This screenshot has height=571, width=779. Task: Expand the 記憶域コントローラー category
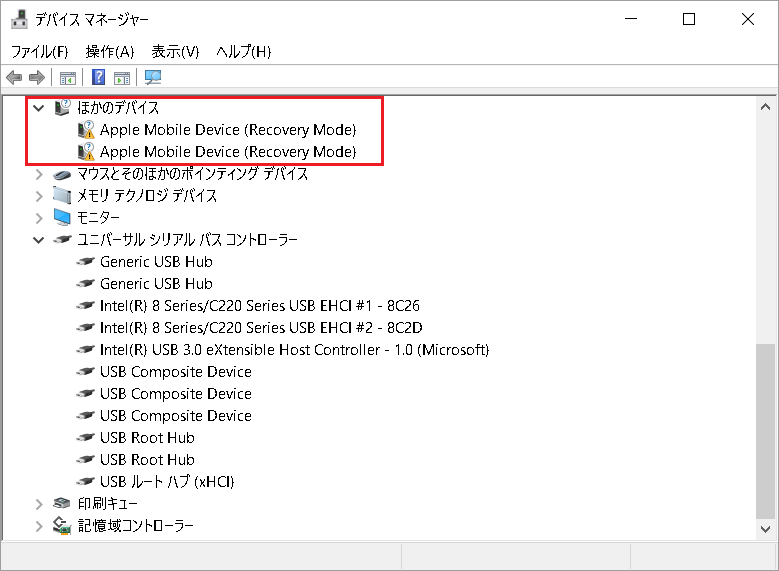pyautogui.click(x=39, y=526)
